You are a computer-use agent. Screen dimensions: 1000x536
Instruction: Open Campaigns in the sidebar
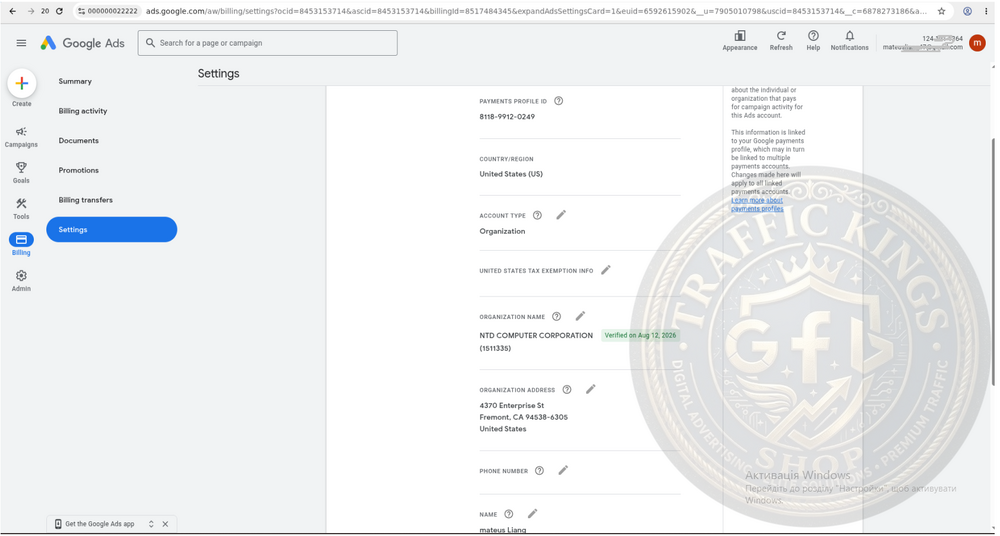21,137
